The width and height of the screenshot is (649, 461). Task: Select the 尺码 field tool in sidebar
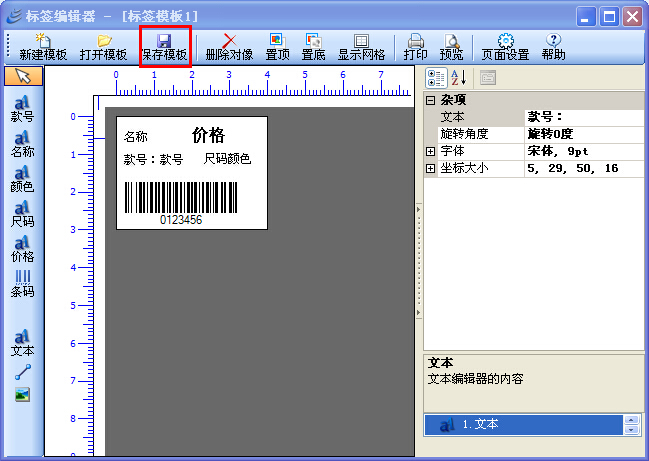[x=22, y=214]
